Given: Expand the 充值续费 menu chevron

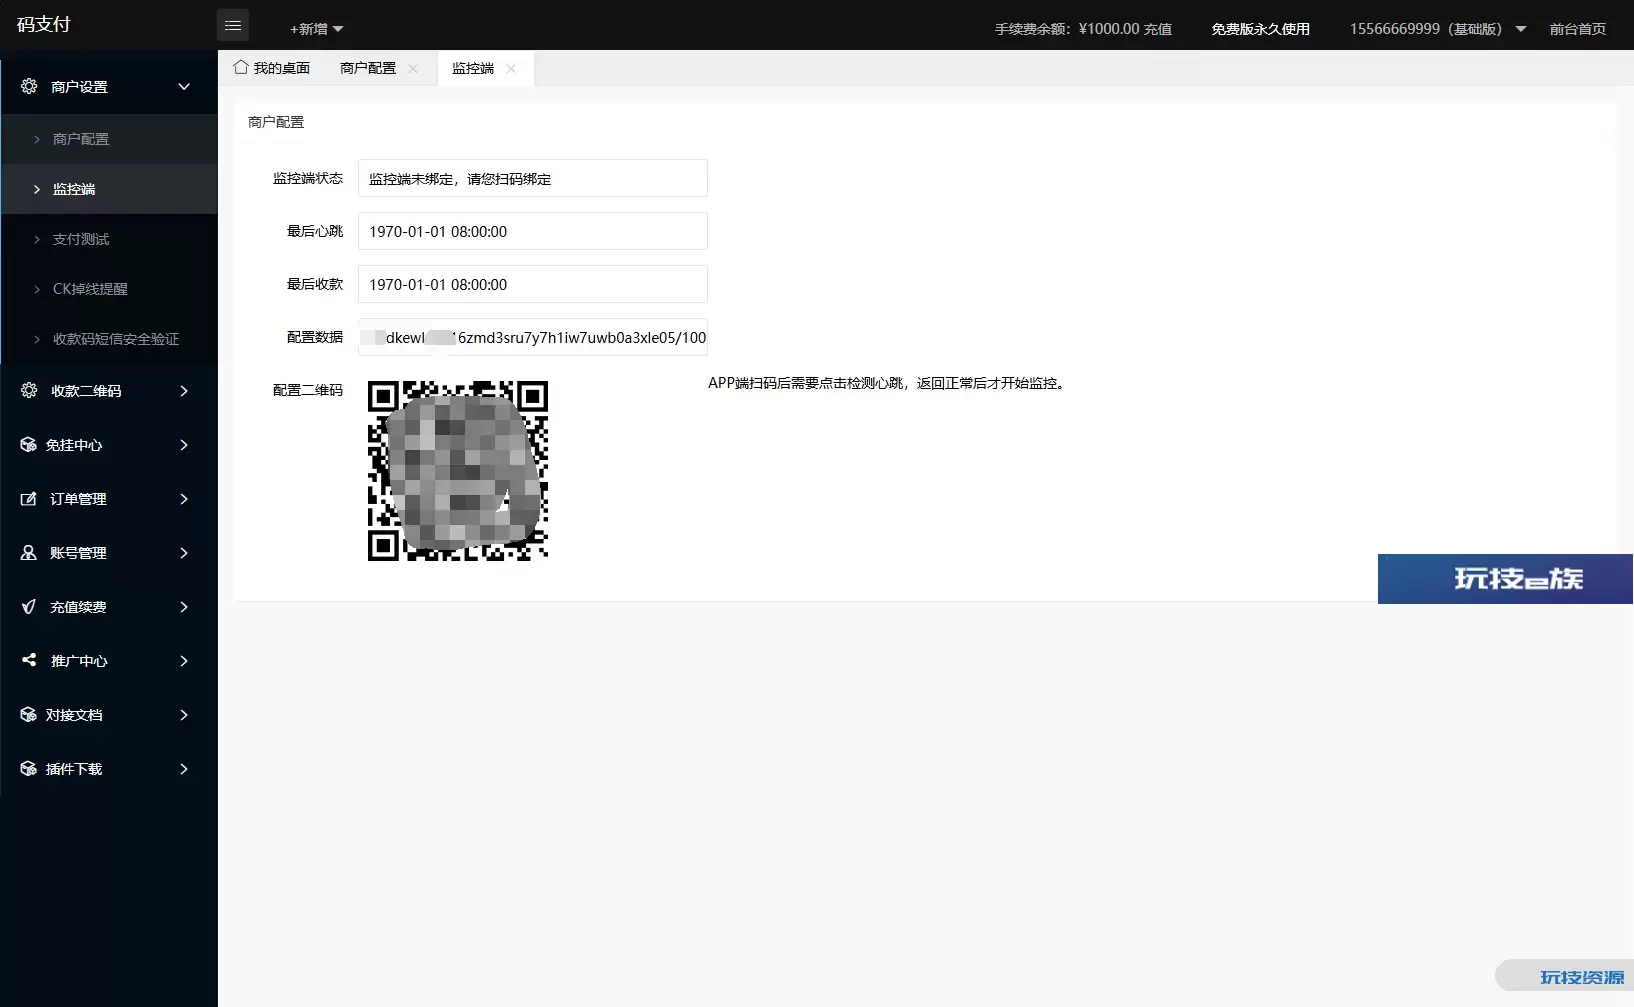Looking at the screenshot, I should 184,606.
